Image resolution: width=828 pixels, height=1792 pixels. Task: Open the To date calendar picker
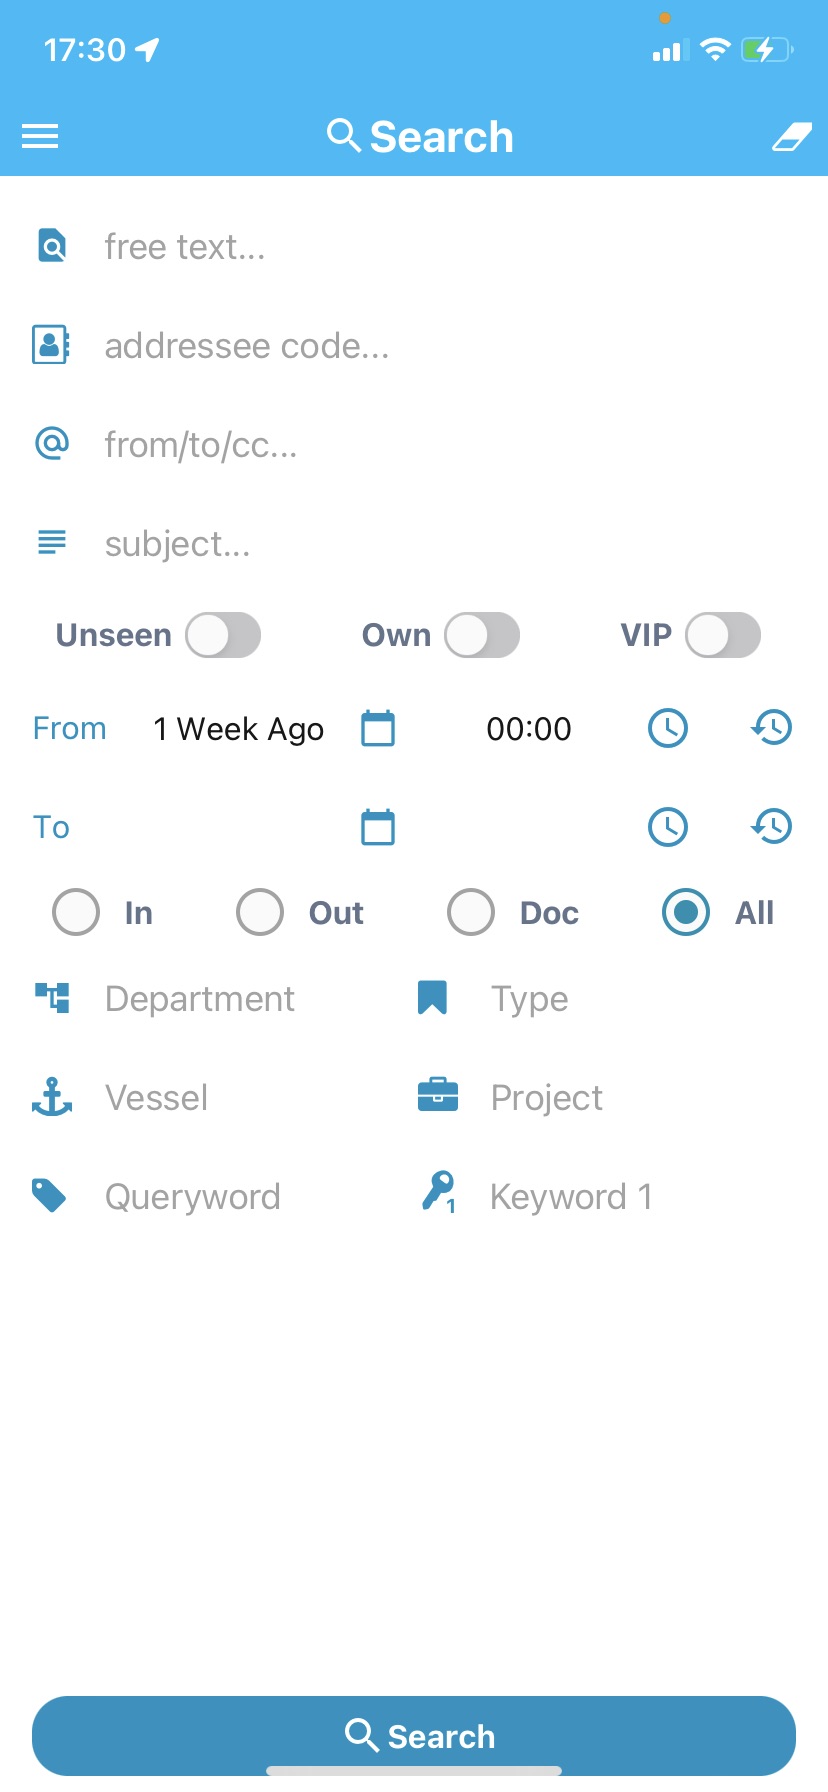click(x=378, y=827)
